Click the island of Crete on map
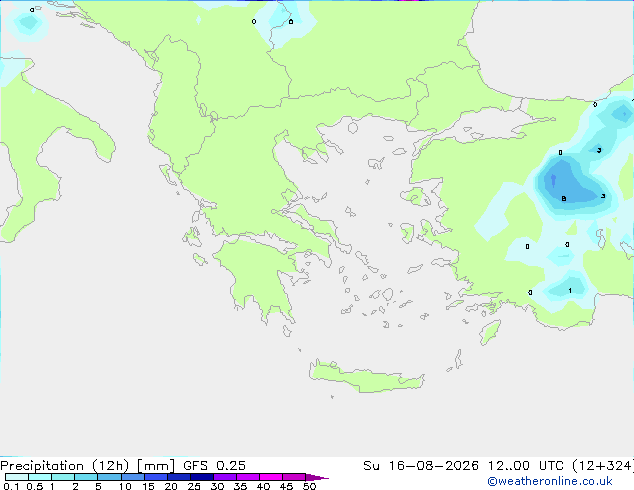The height and width of the screenshot is (490, 634). [366, 377]
